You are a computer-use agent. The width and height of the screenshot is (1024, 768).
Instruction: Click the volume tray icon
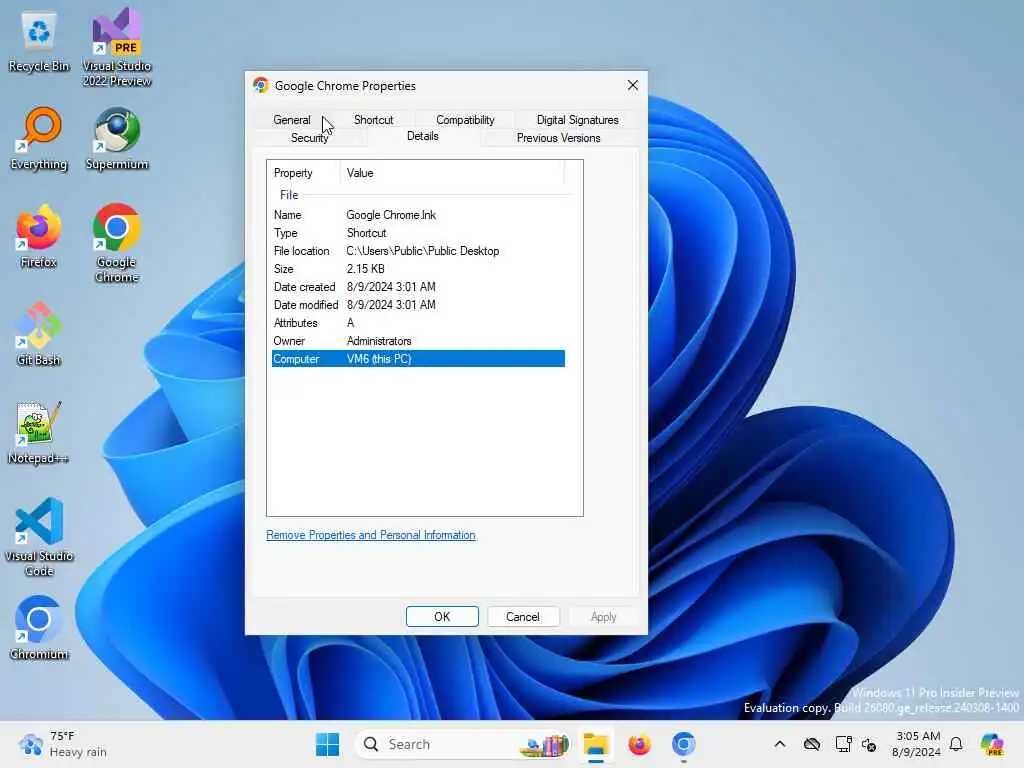point(869,744)
